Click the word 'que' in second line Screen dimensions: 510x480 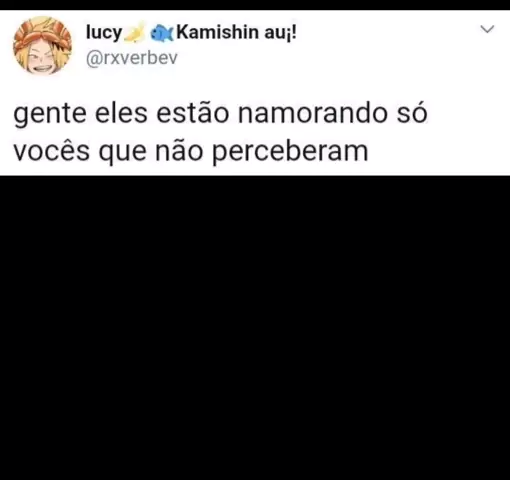pyautogui.click(x=123, y=154)
